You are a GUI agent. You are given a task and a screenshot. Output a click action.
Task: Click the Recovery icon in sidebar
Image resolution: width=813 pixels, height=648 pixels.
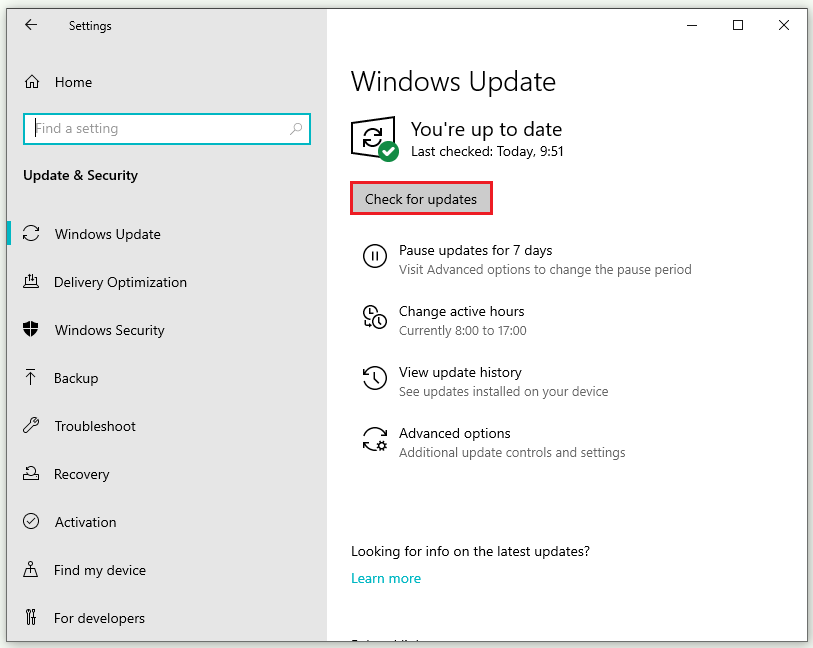31,473
